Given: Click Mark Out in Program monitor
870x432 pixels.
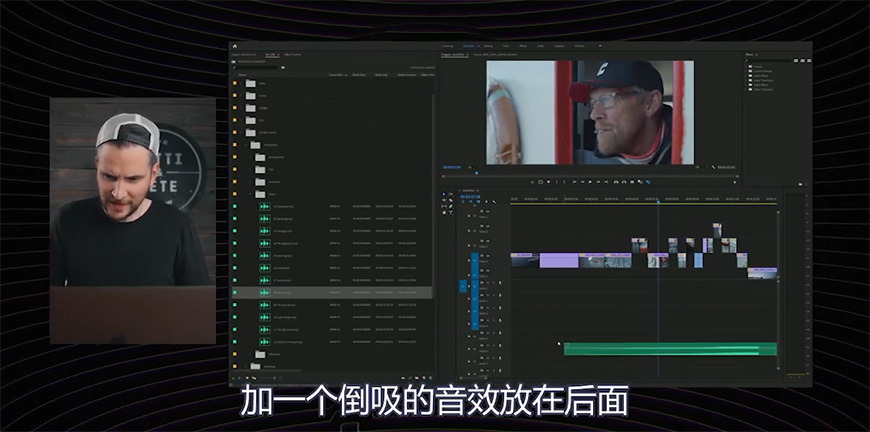Looking at the screenshot, I should [x=564, y=182].
